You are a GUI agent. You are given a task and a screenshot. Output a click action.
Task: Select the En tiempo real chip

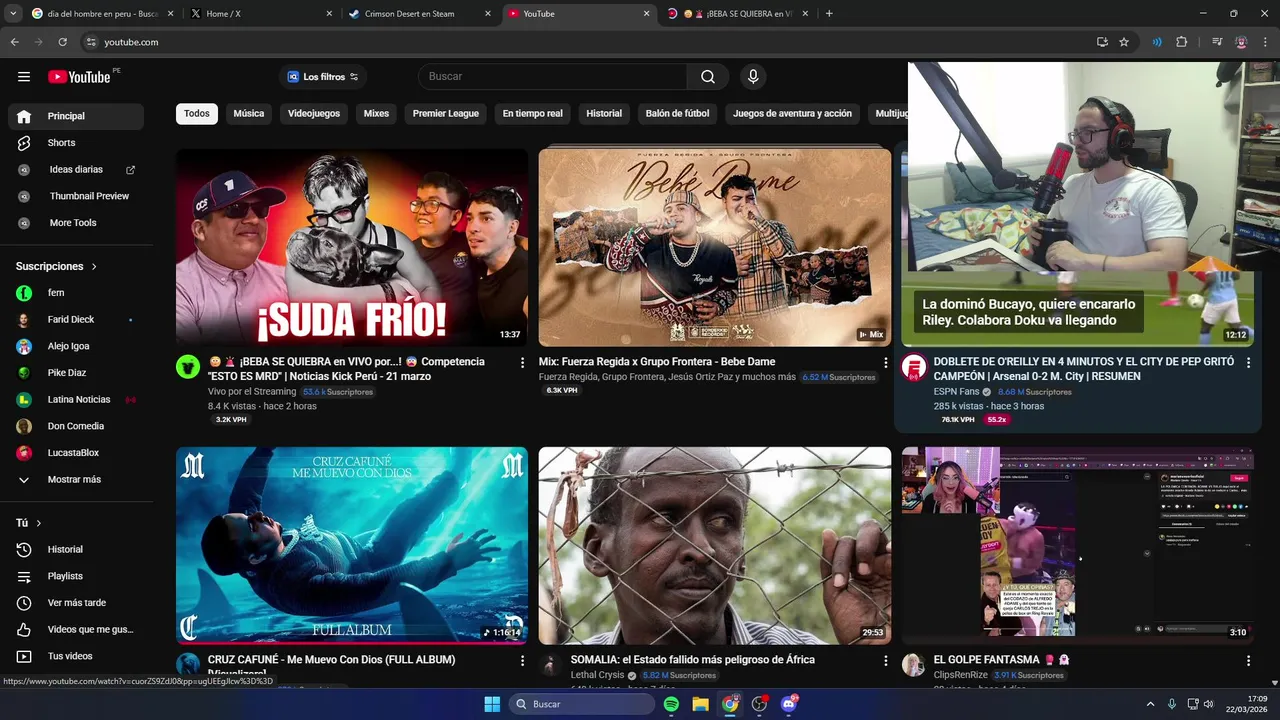(533, 114)
